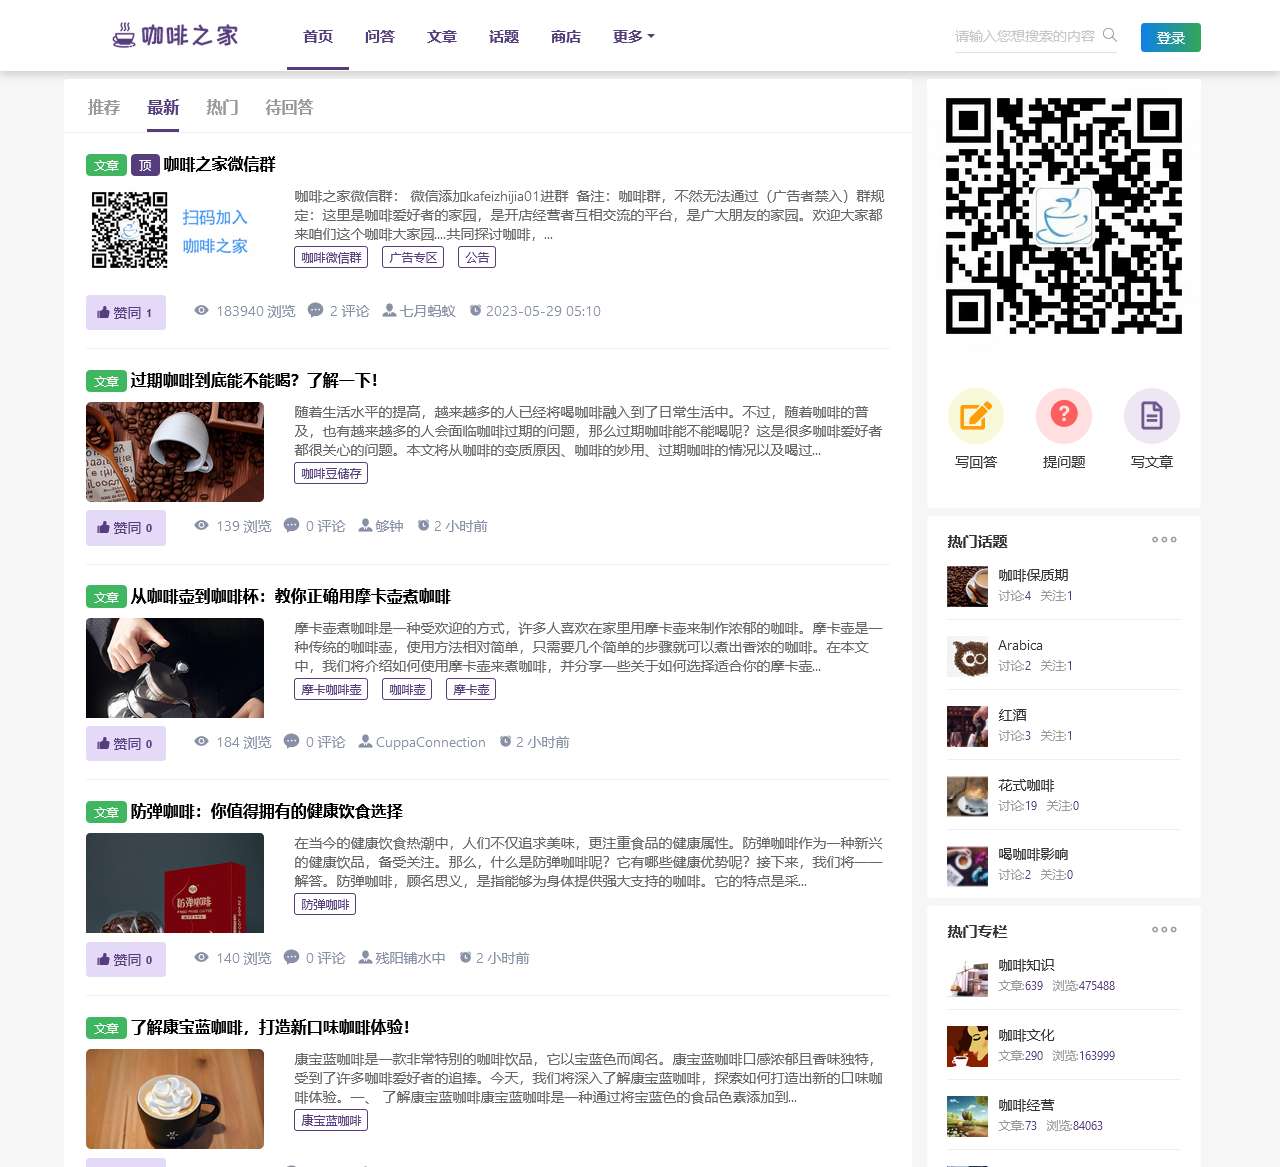Click the eye icon beside 139 浏览

point(201,525)
